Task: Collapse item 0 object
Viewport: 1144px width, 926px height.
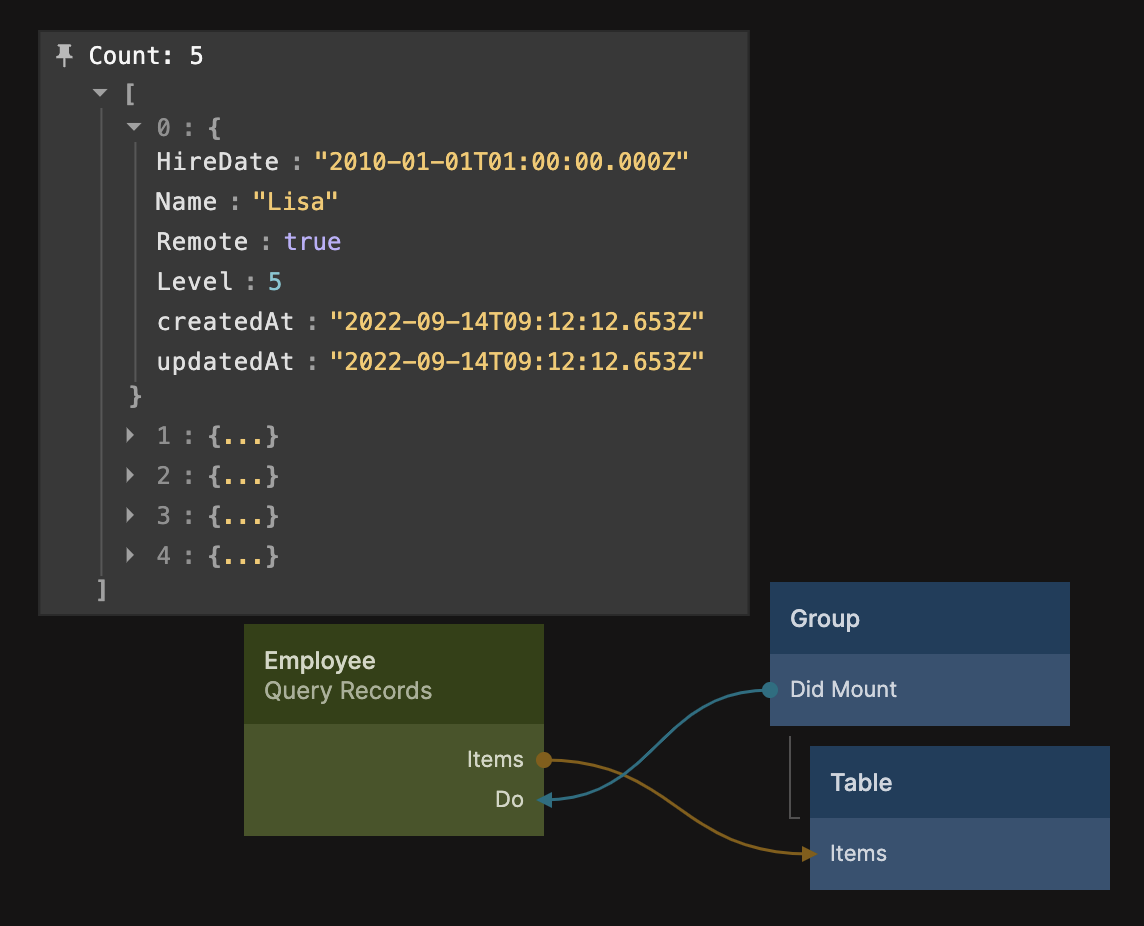Action: pos(133,128)
